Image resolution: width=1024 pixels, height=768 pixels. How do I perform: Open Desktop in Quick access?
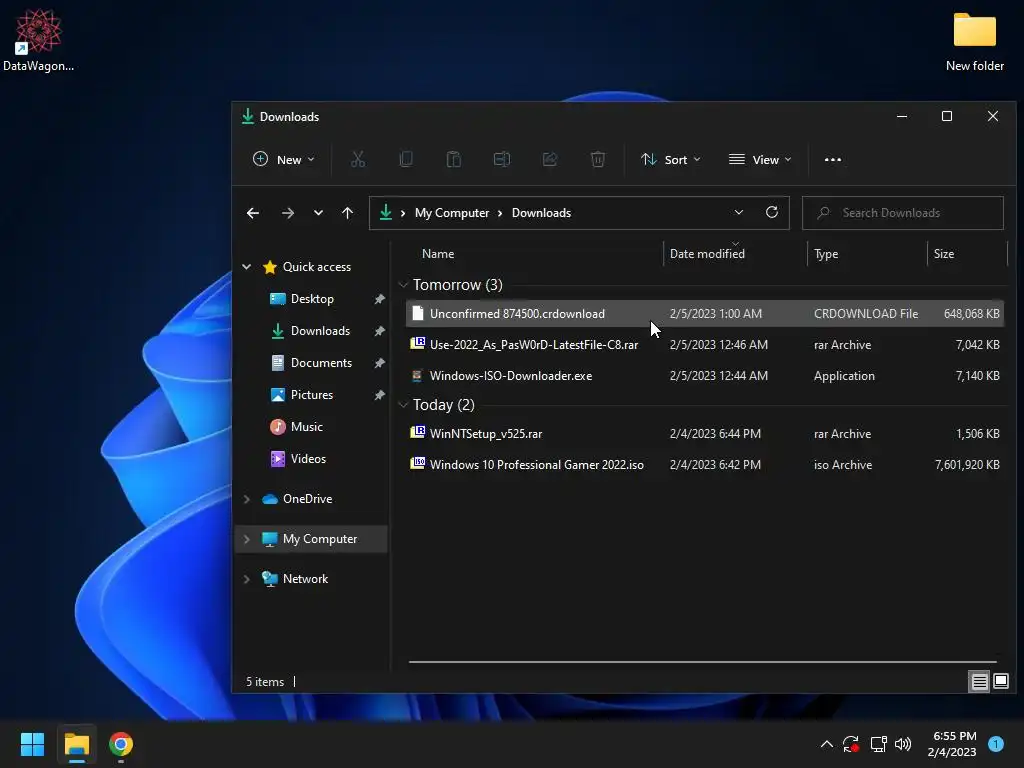312,299
